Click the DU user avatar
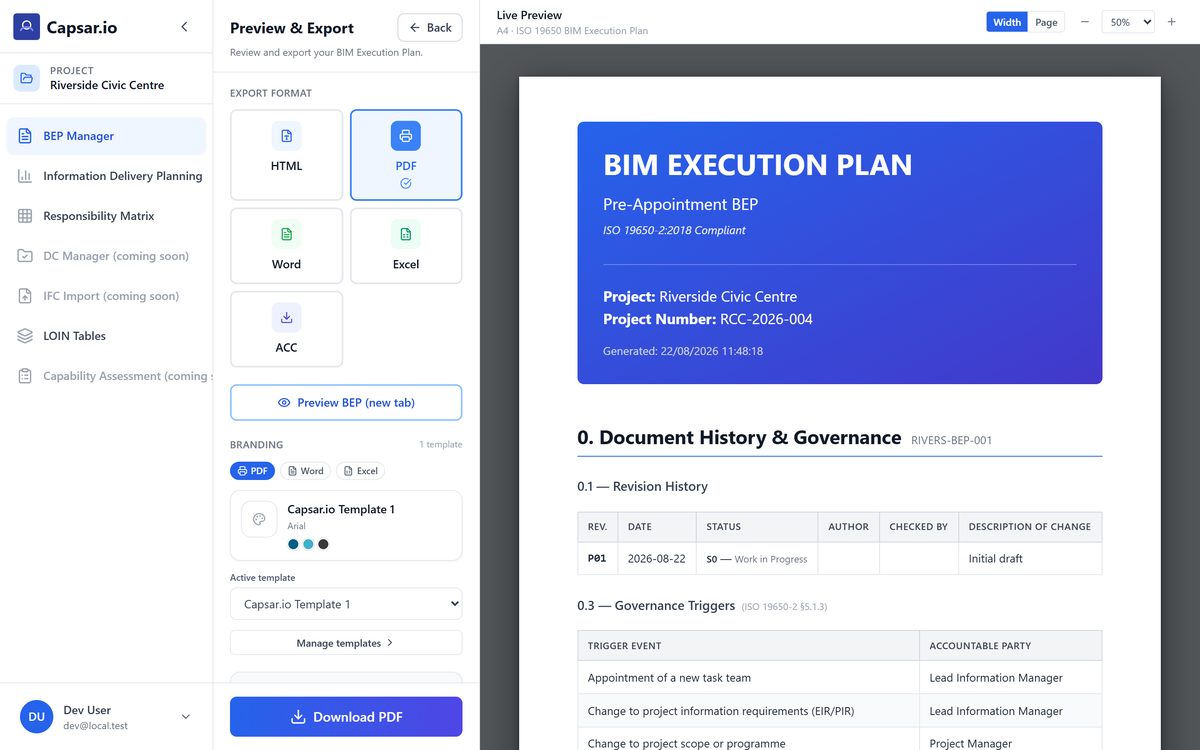This screenshot has width=1200, height=750. tap(36, 717)
